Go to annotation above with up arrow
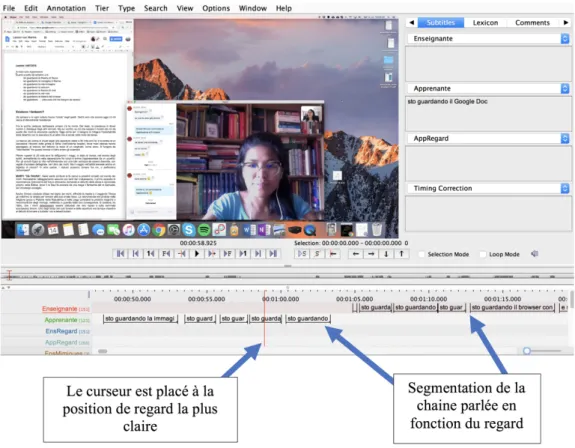 [x=401, y=254]
